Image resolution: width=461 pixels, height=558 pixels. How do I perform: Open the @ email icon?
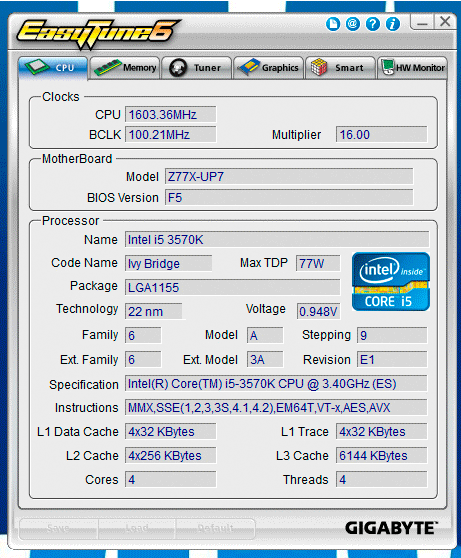point(352,24)
